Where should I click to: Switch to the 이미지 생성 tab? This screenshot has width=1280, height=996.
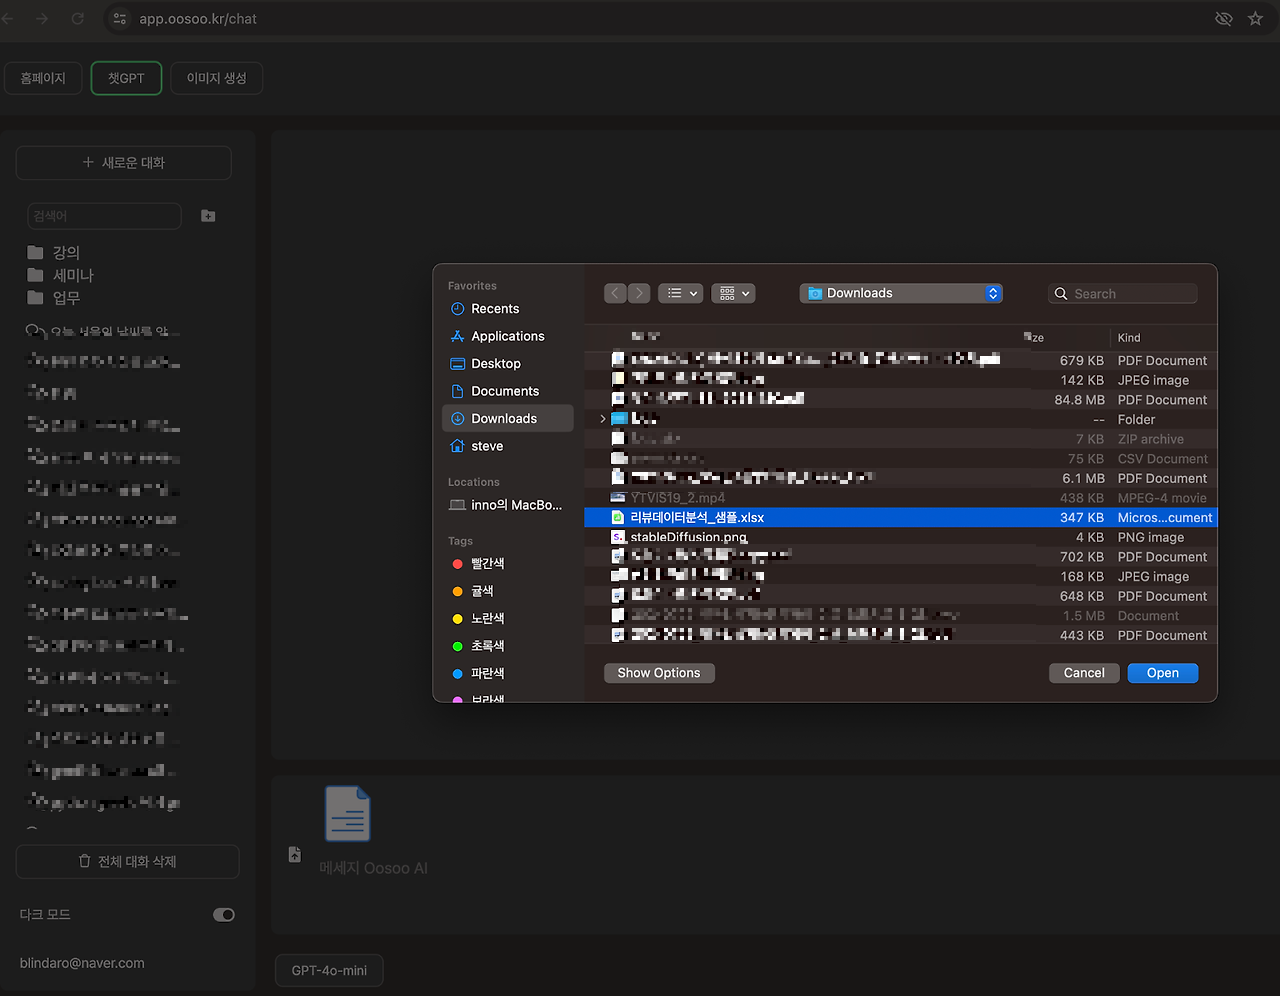[216, 78]
